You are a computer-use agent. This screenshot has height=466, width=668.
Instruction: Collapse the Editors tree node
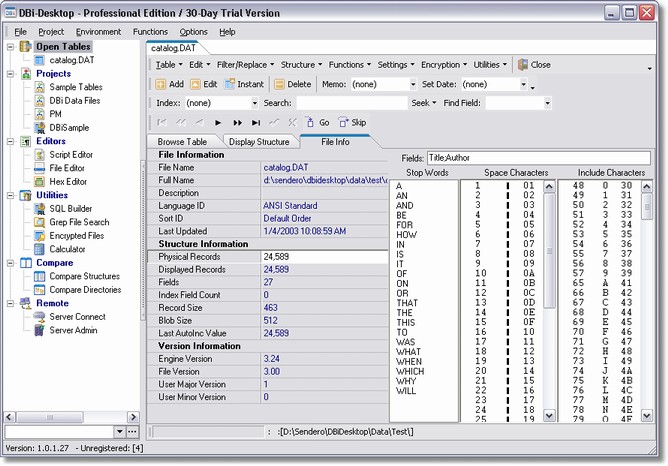(x=10, y=141)
